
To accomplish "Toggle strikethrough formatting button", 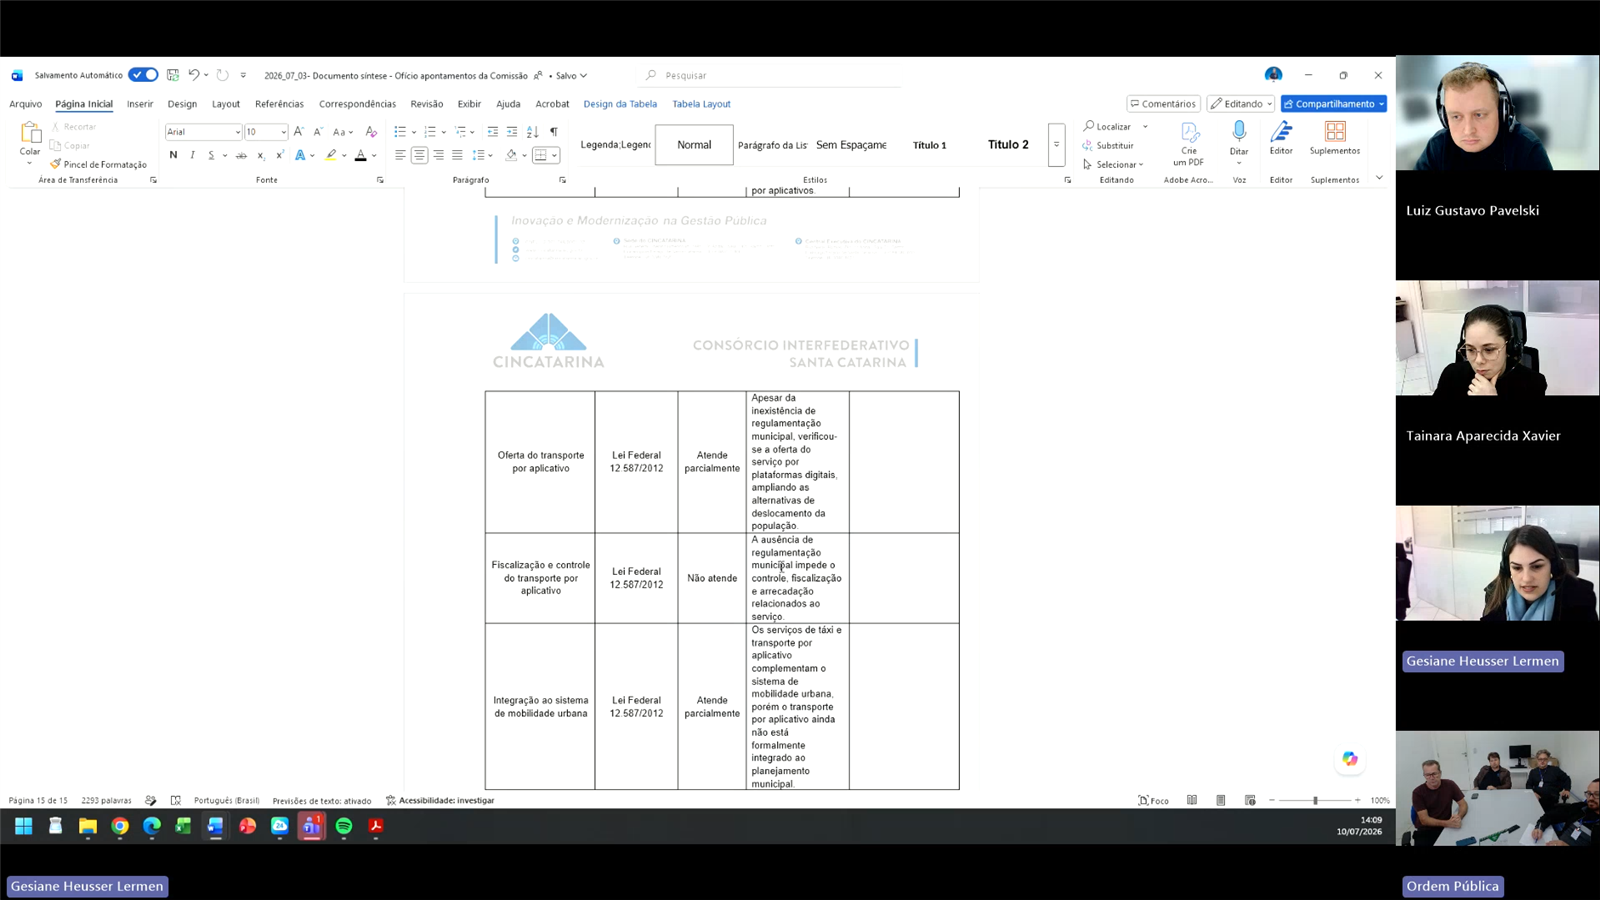I will (241, 155).
